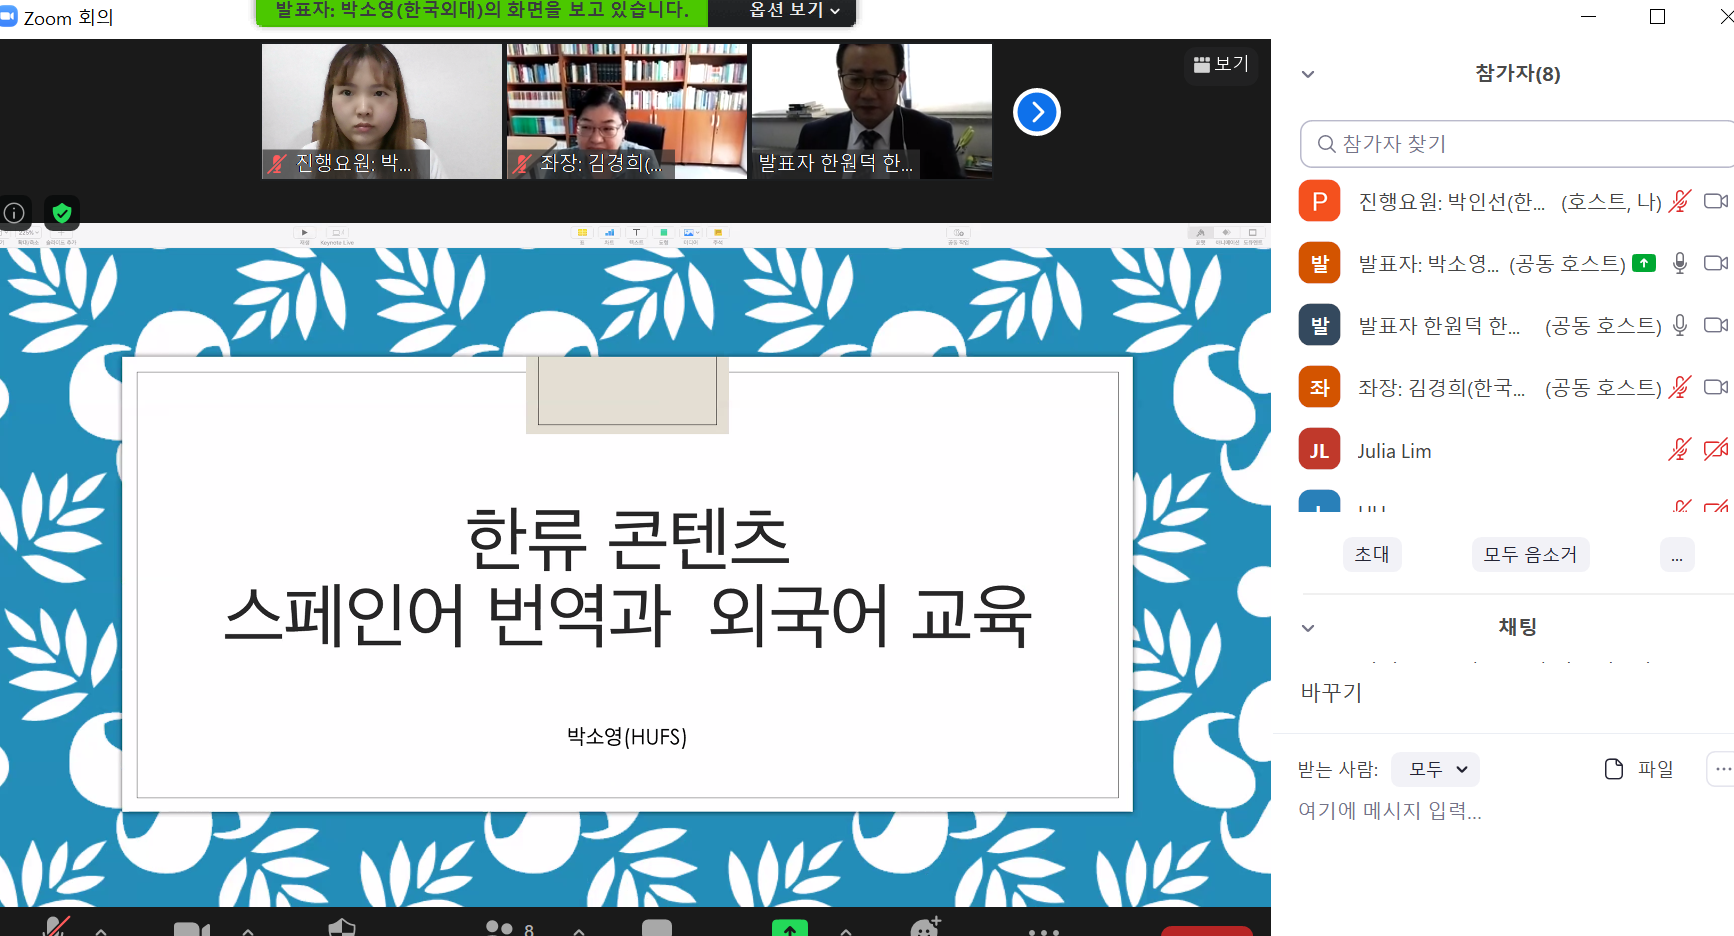Click the Participants icon showing 8
The image size is (1734, 936).
click(x=510, y=928)
